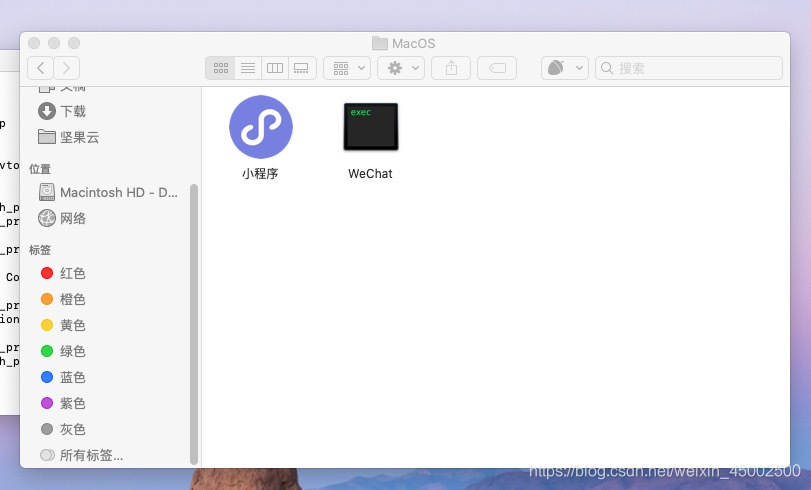The image size is (811, 490).
Task: Click the 小程序 file name label
Action: [260, 174]
